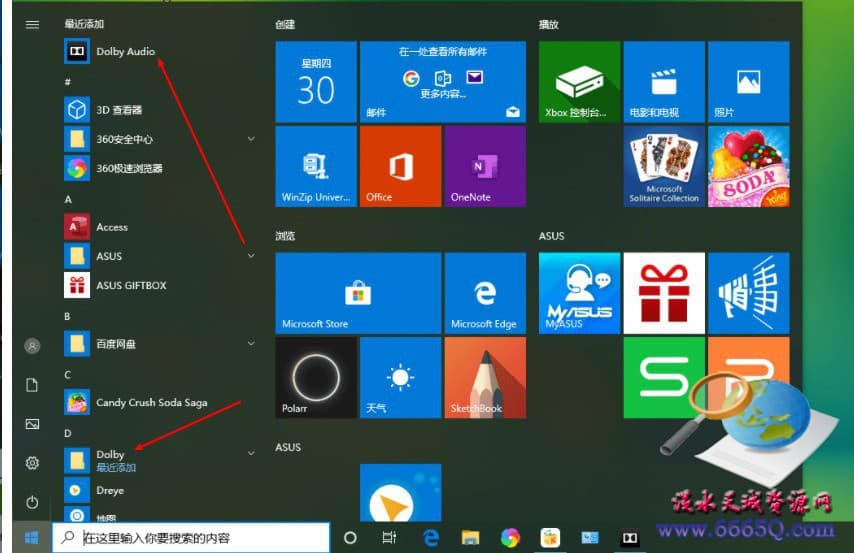Screen dimensions: 854x553
Task: Launch the Candy Crush Soda tile
Action: tap(748, 166)
